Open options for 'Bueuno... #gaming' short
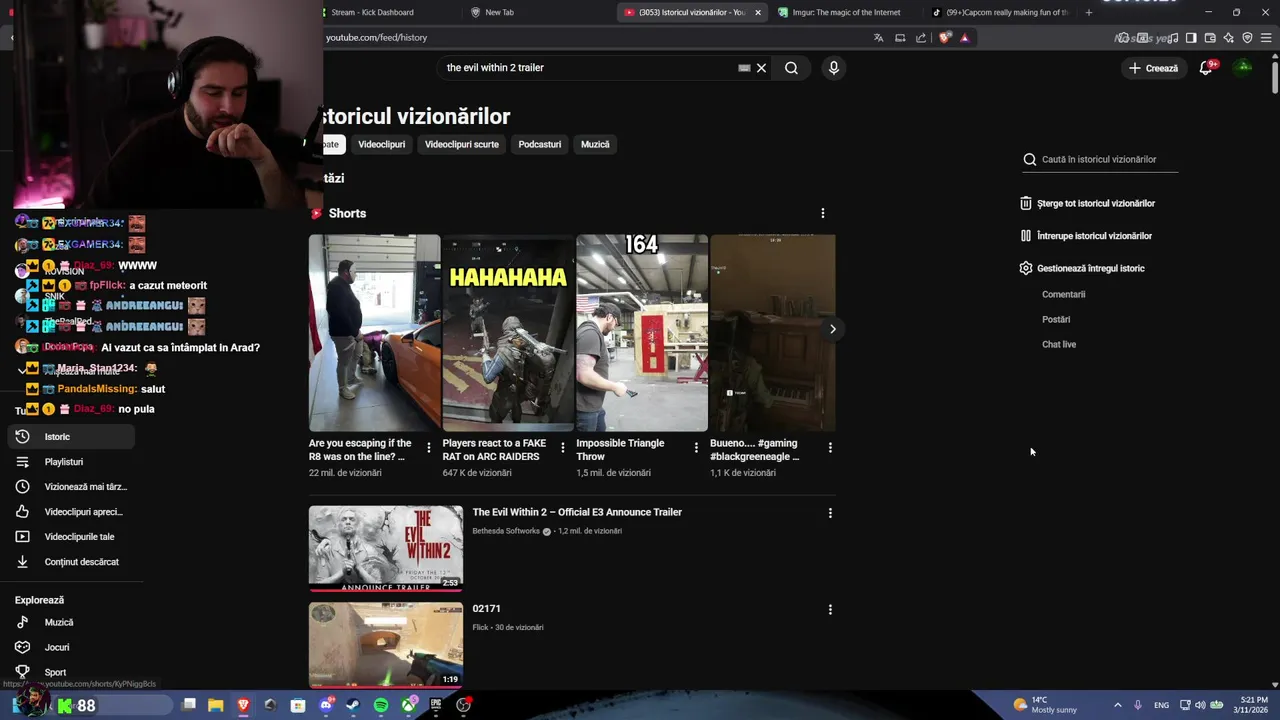The height and width of the screenshot is (720, 1280). [830, 447]
